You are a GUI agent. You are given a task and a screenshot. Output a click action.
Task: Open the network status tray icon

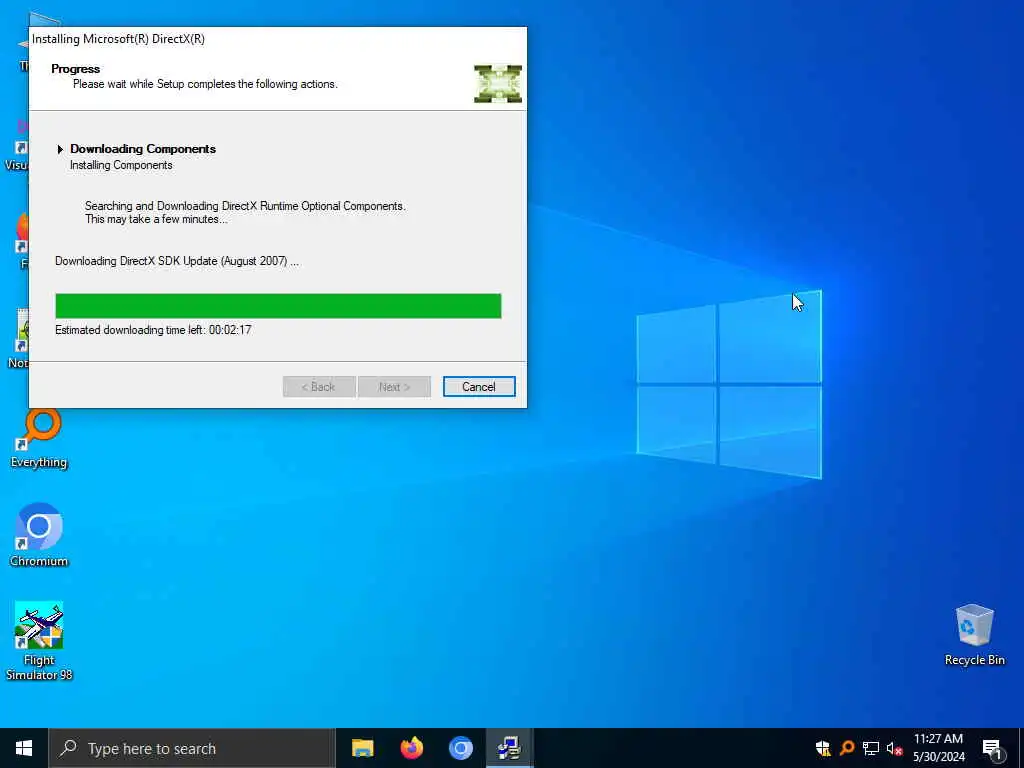click(871, 748)
